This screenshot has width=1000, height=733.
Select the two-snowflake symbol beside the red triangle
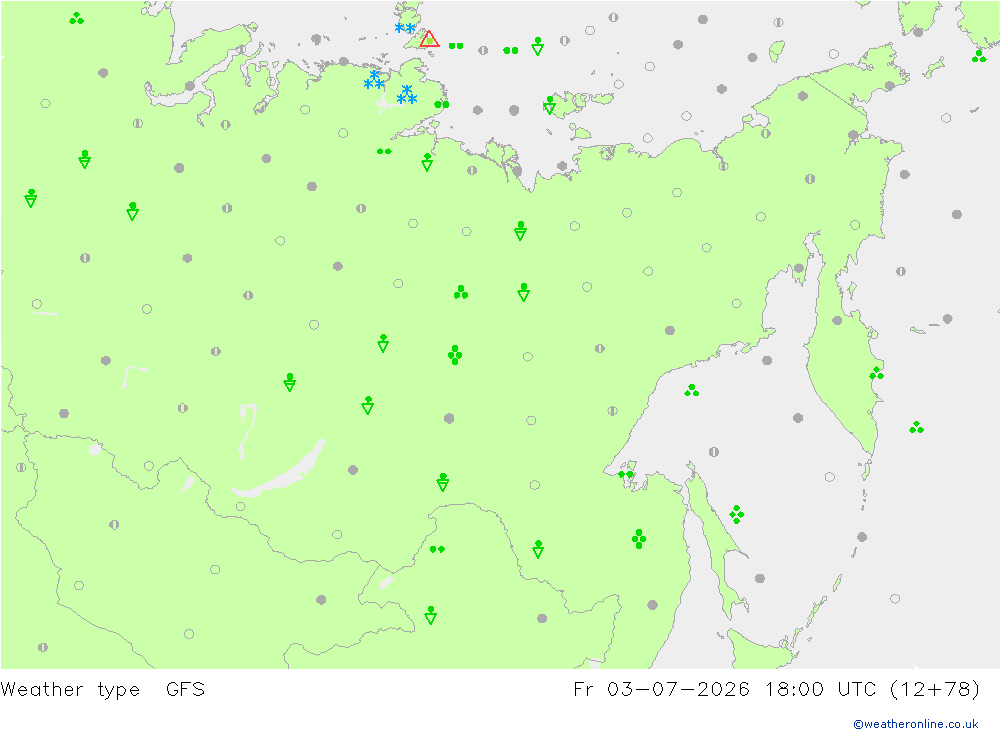(x=405, y=28)
